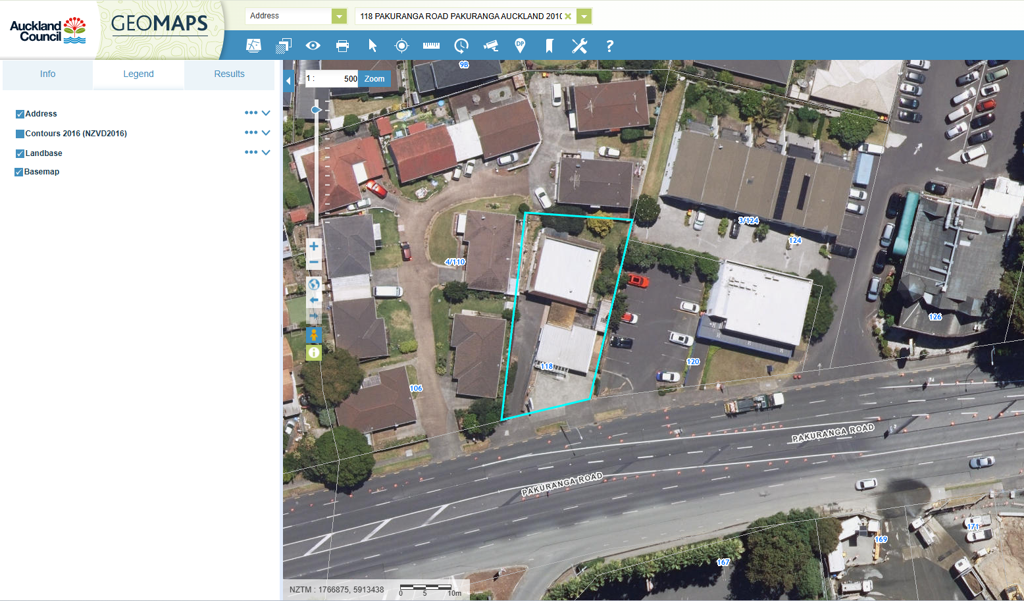This screenshot has height=601, width=1024.
Task: Click the map zoom in plus button
Action: click(314, 246)
